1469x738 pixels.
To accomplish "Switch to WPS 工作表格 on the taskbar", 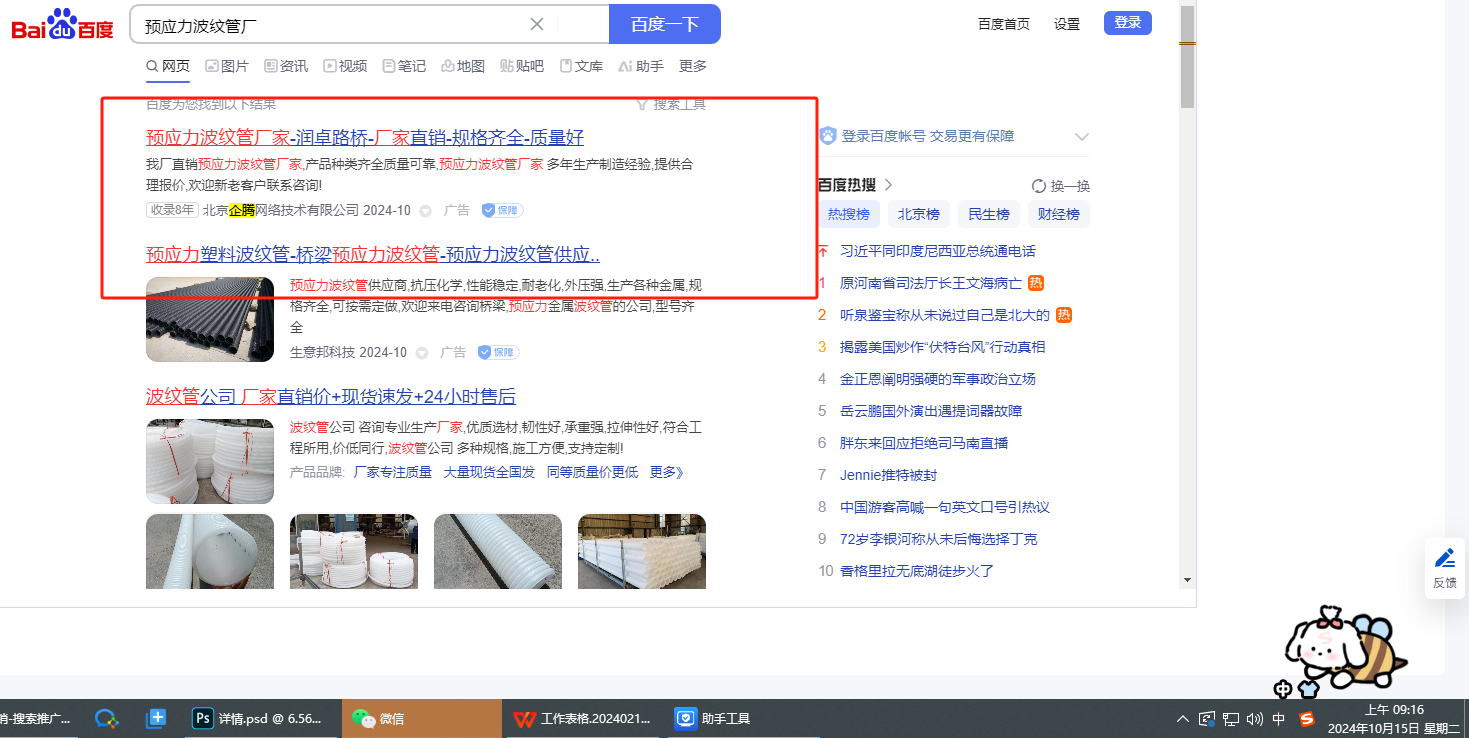I will tap(582, 718).
